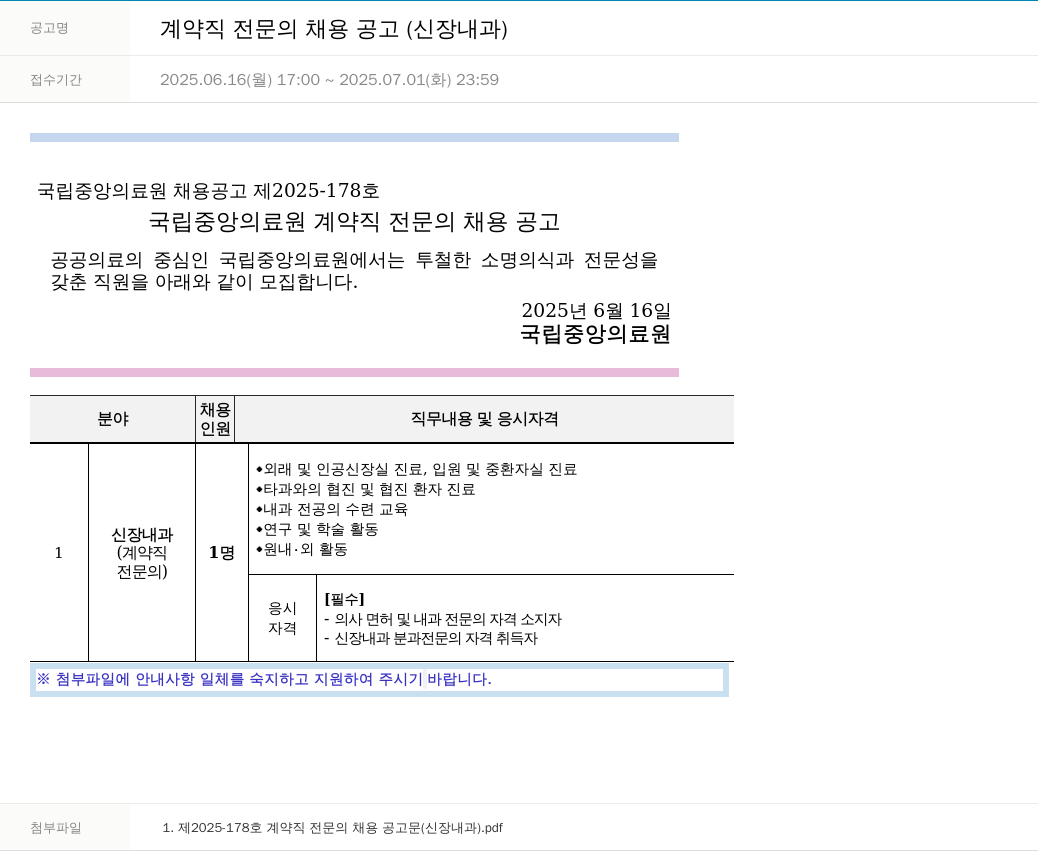Click the 직무내용 및 응시자격 header
Viewport: 1038px width, 852px height.
tap(485, 419)
